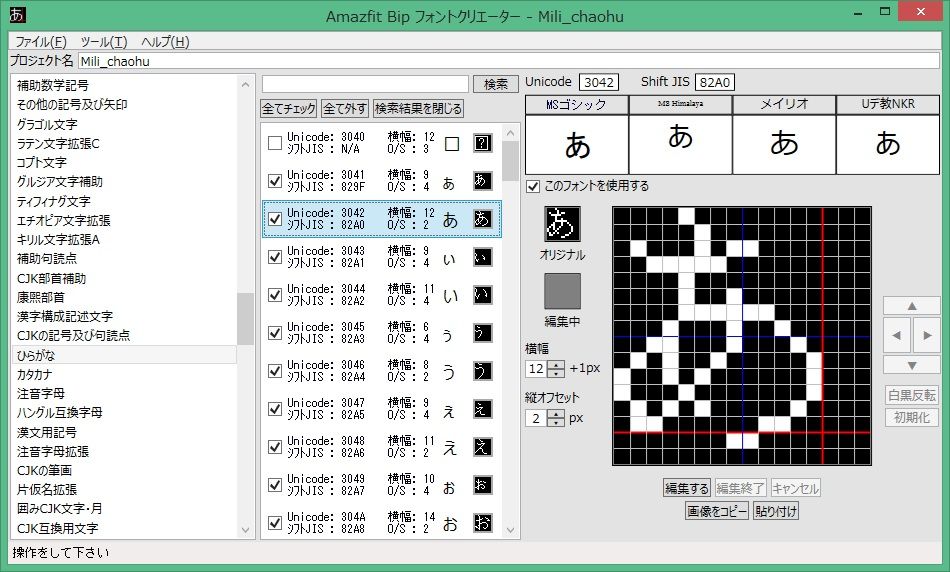Screen dimensions: 950x572
Task: Open the ファイル(F) menu
Action: pos(41,42)
